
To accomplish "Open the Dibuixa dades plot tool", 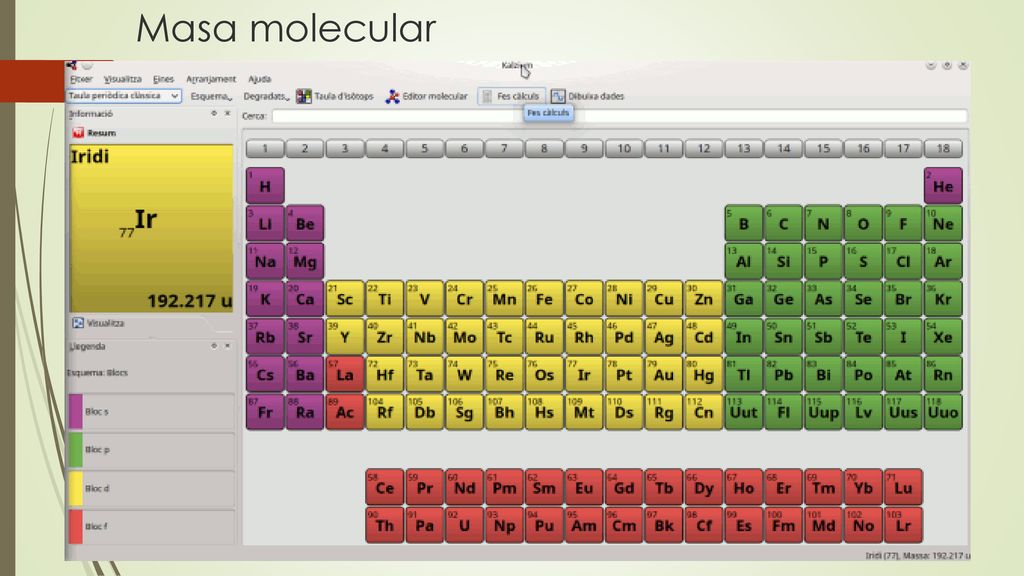I will point(587,97).
